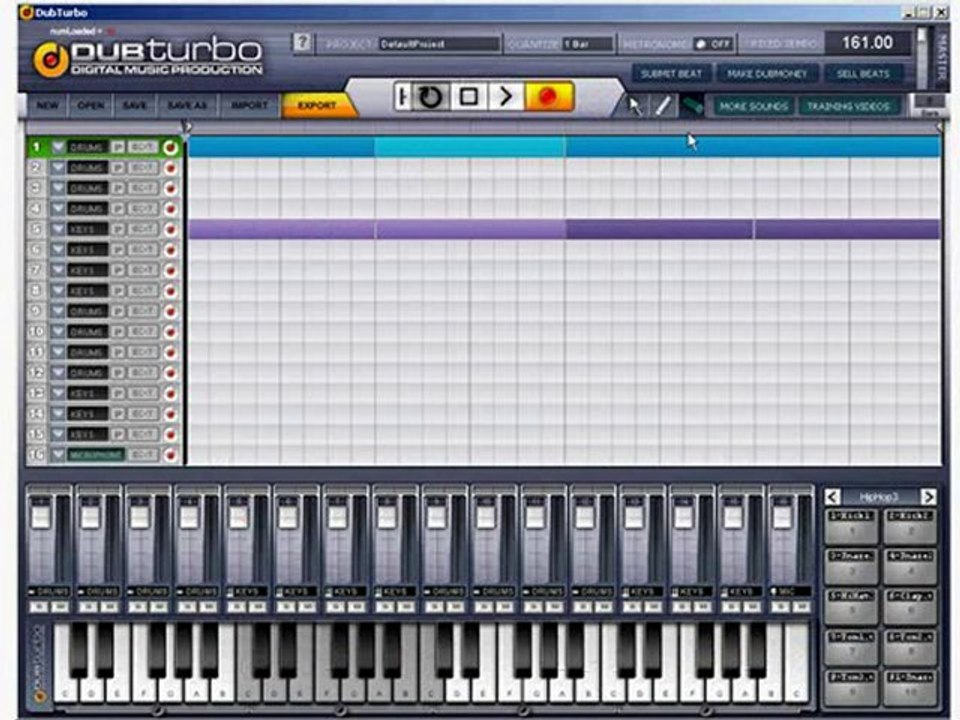The image size is (960, 720).
Task: Expand instrument dropdown on track 10
Action: click(x=58, y=332)
